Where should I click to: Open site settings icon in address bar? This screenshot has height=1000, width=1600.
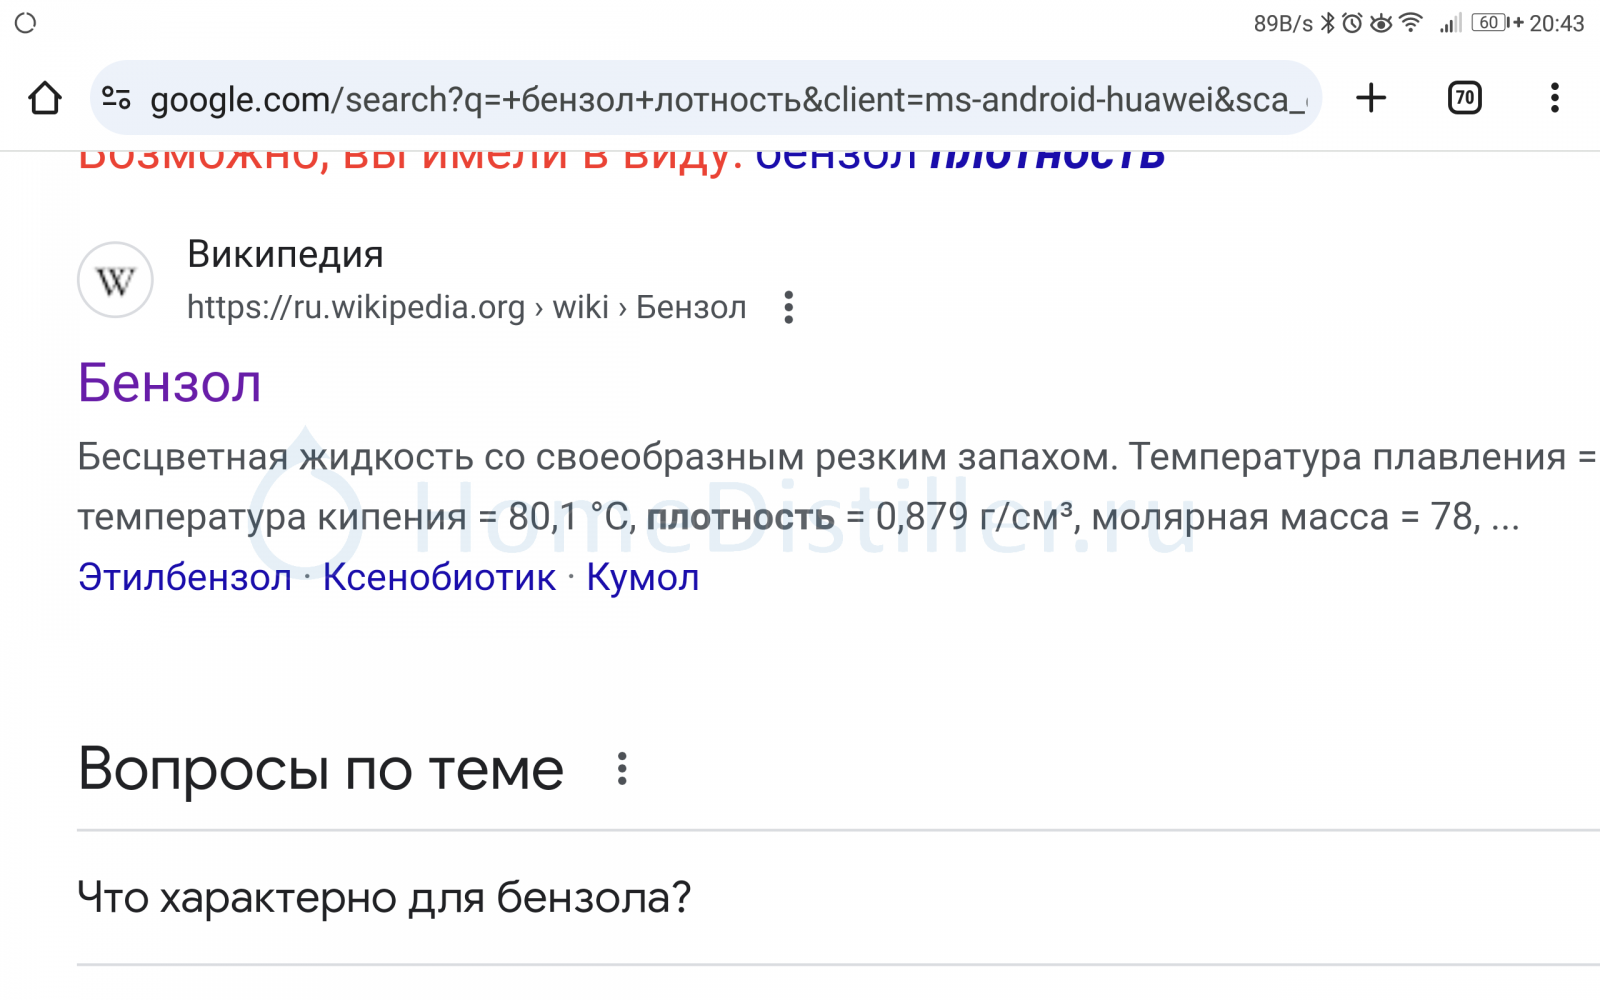[x=117, y=98]
